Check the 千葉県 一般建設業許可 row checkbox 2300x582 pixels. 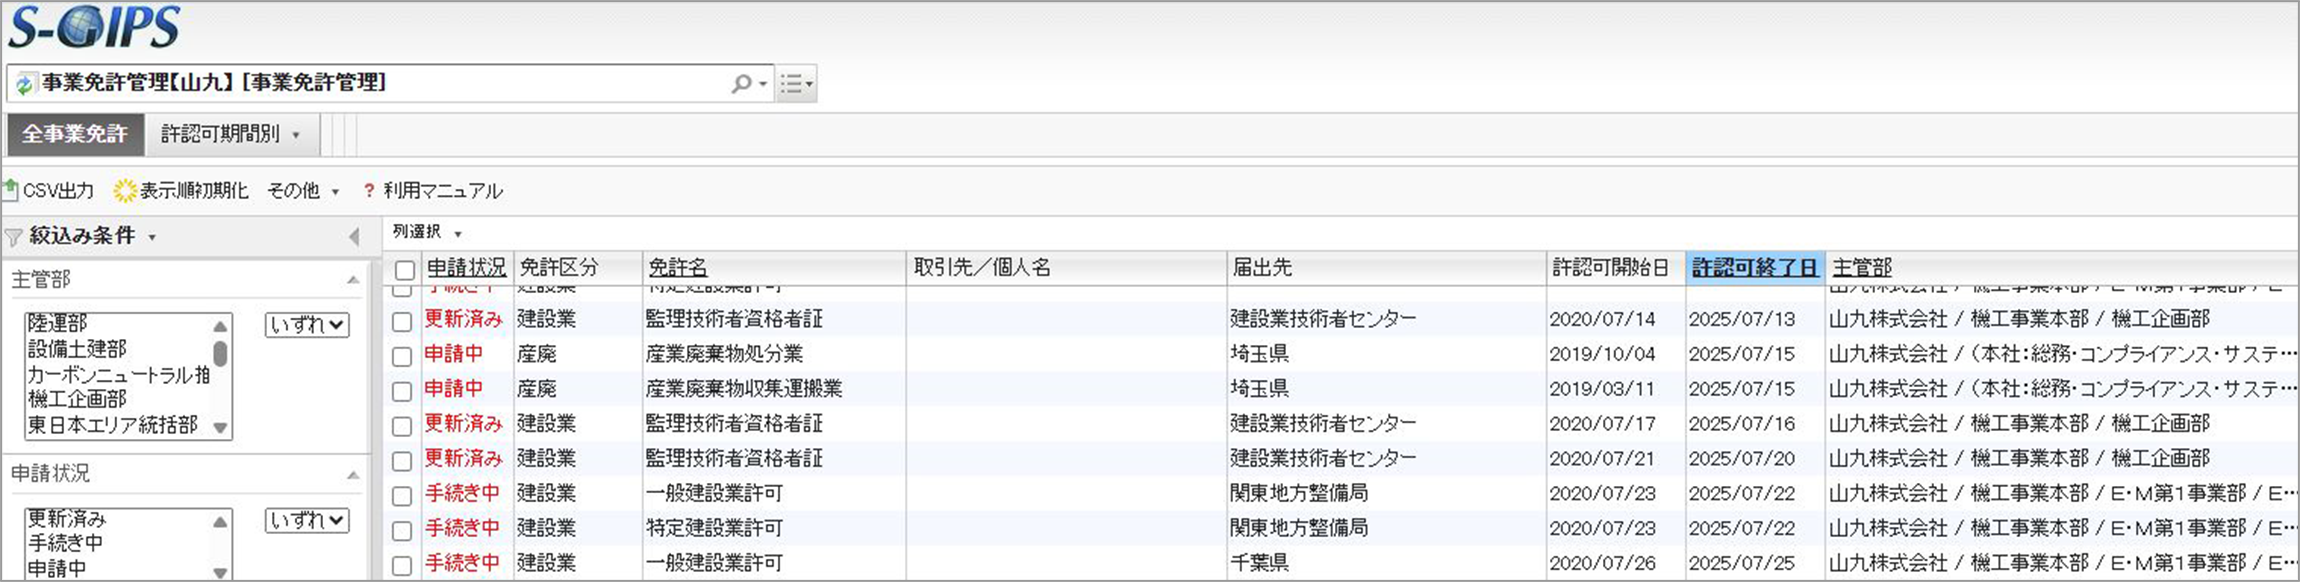[402, 565]
